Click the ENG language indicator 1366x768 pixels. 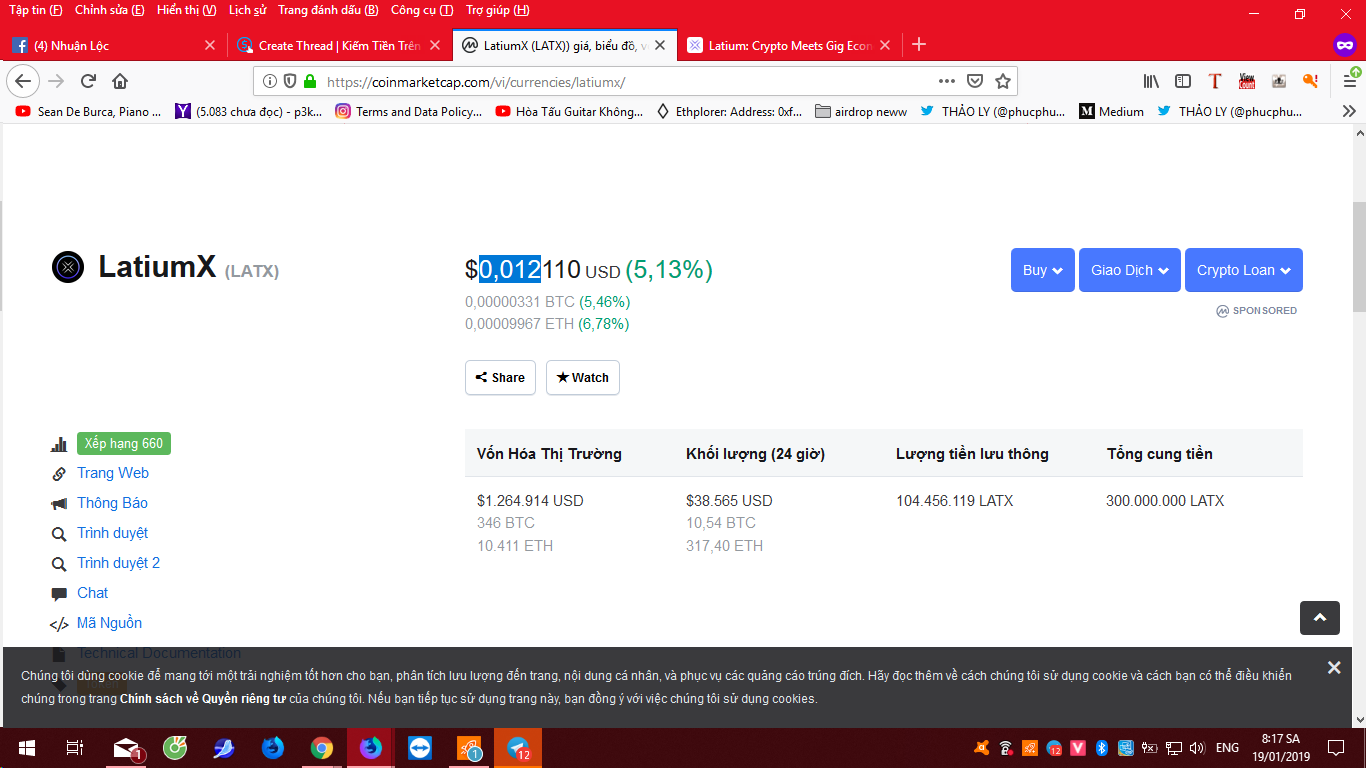tap(1227, 748)
